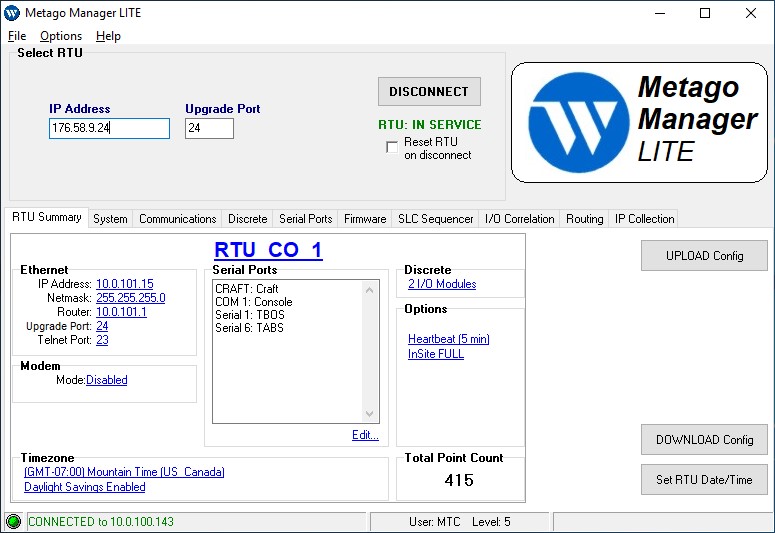This screenshot has width=775, height=533.
Task: Select the CRAFT: Craft list entry
Action: [247, 289]
